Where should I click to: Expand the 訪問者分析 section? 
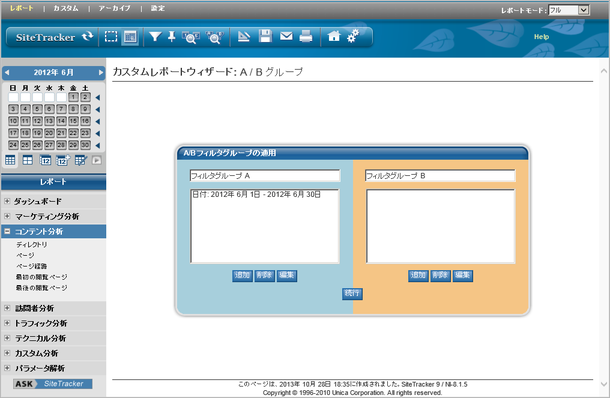pos(7,308)
